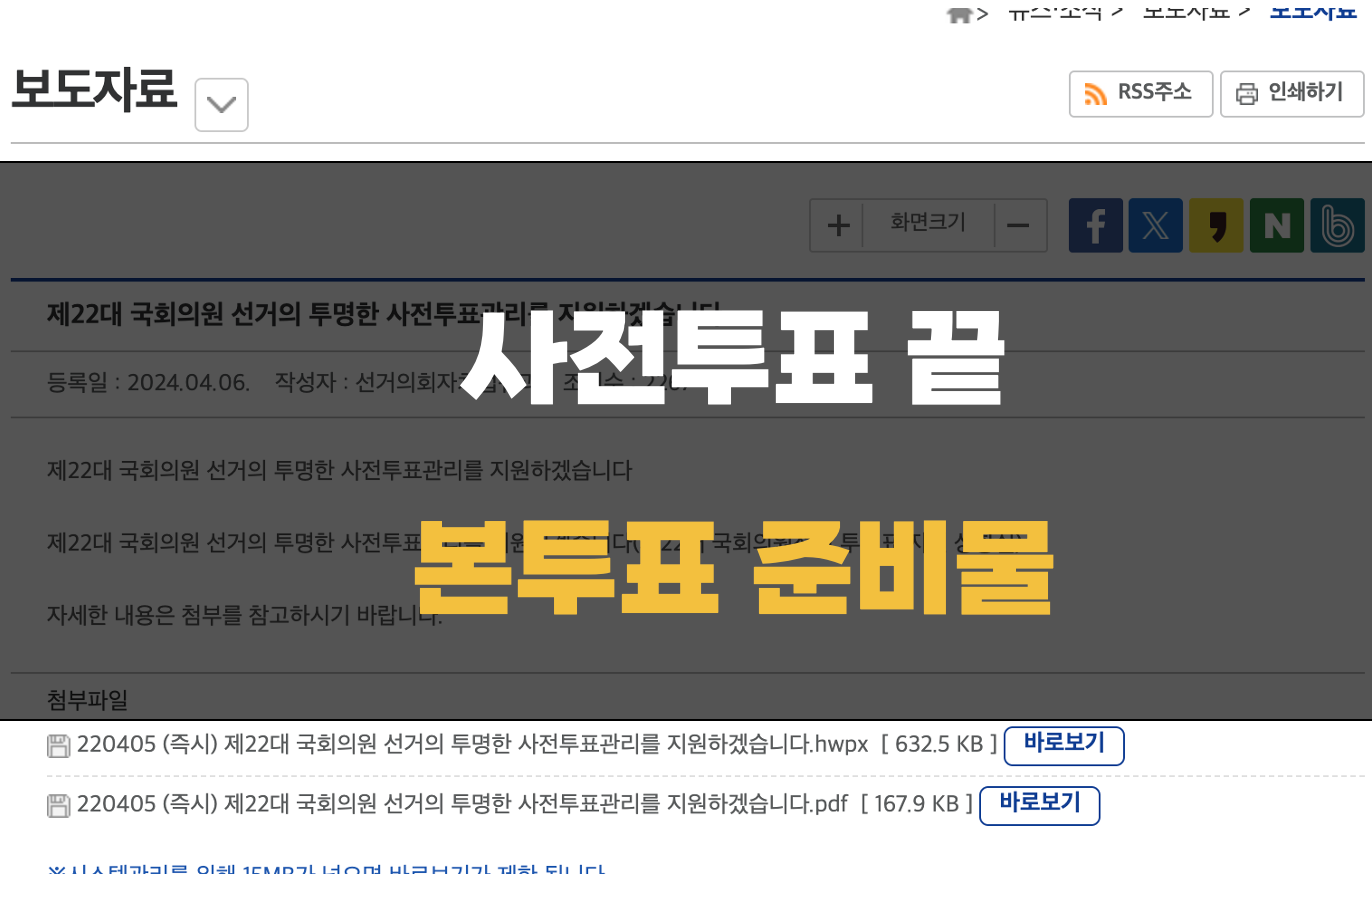Select the article title text
This screenshot has height=924, width=1372.
point(383,315)
